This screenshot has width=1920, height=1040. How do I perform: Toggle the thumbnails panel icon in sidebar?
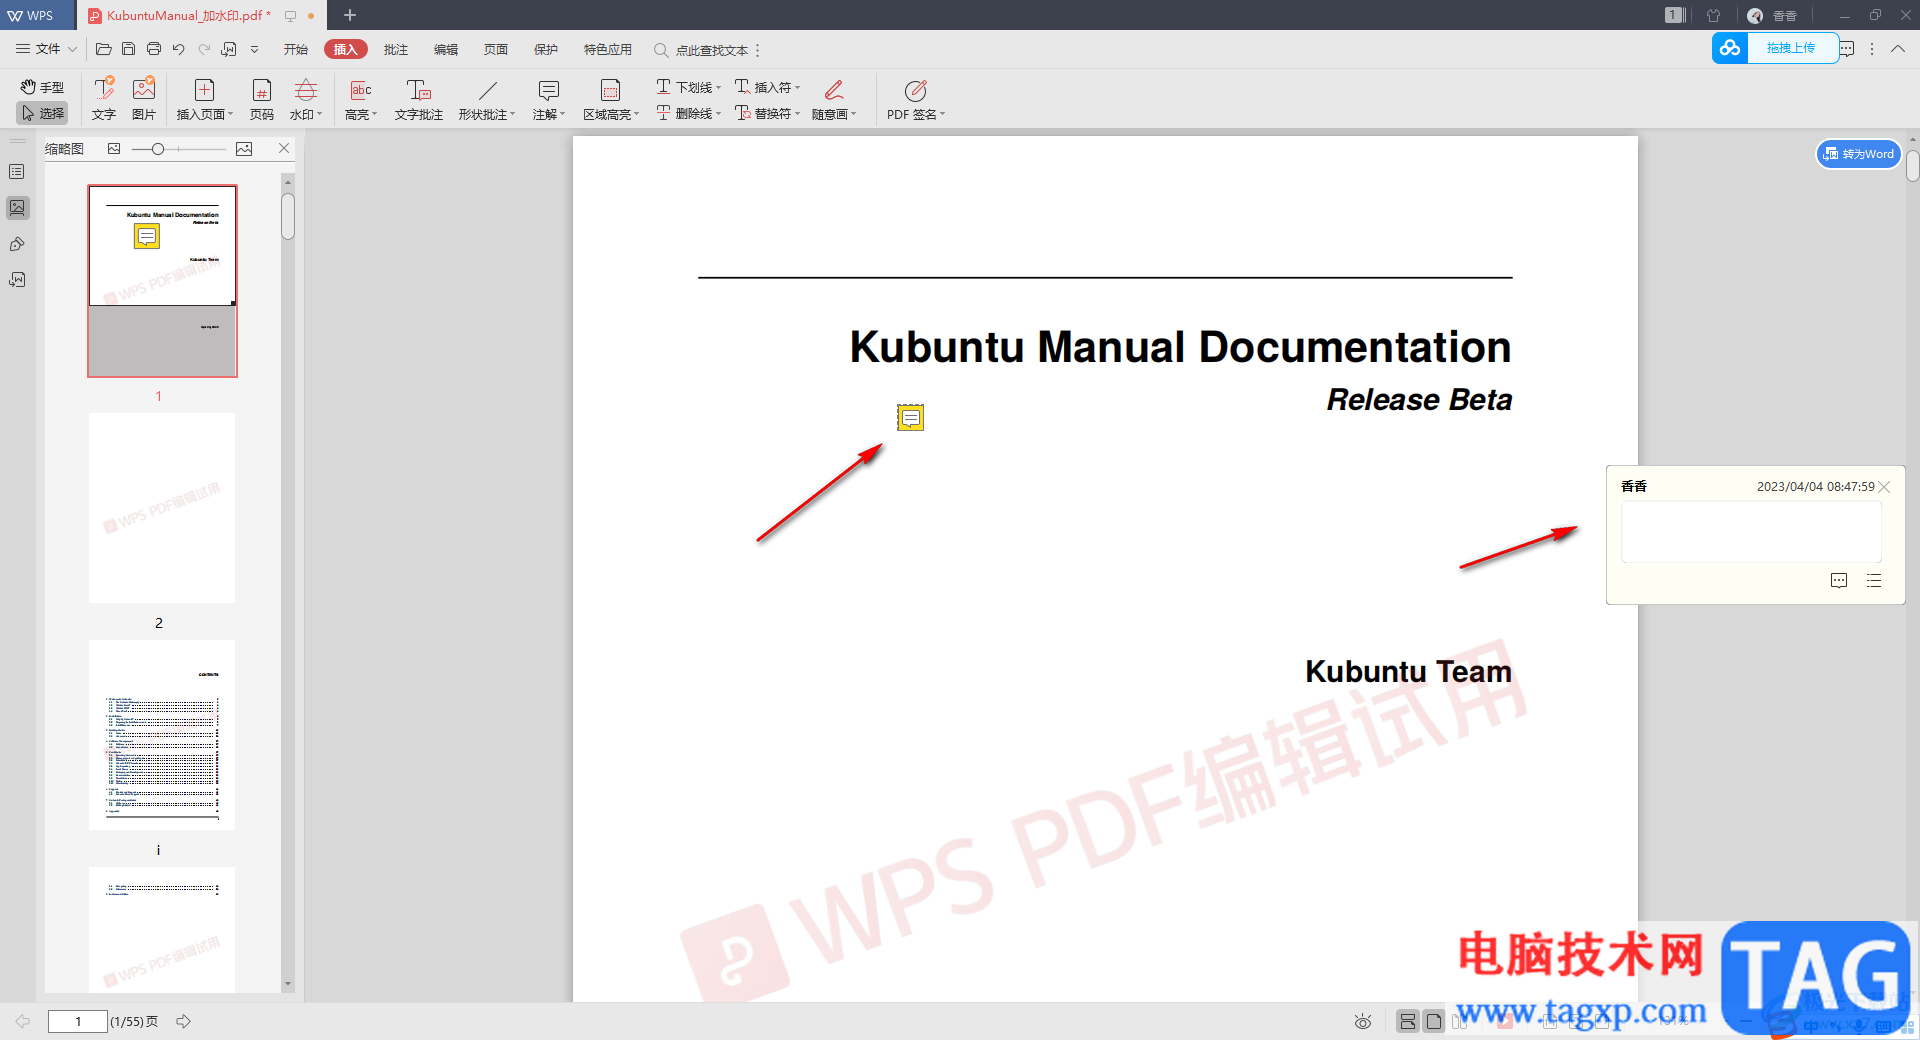coord(17,208)
